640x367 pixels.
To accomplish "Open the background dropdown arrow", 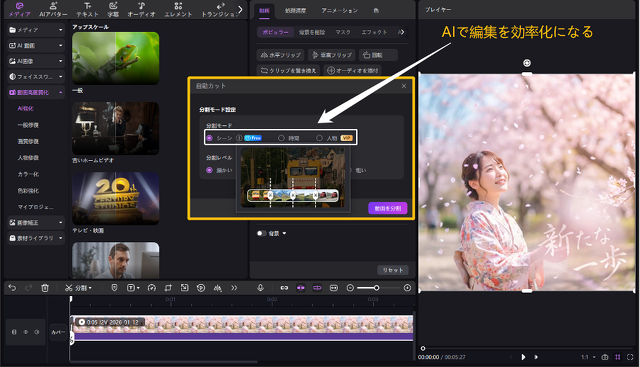I will coord(284,234).
